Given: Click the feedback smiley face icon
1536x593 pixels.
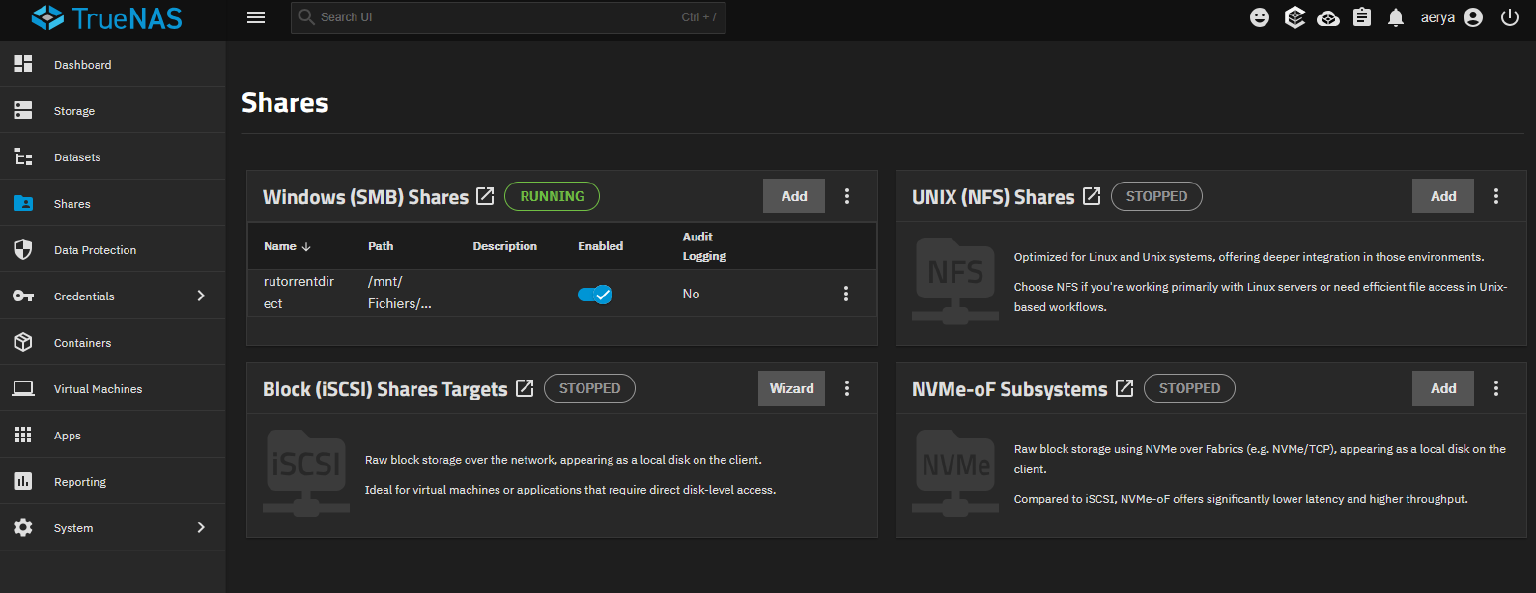Looking at the screenshot, I should 1260,18.
